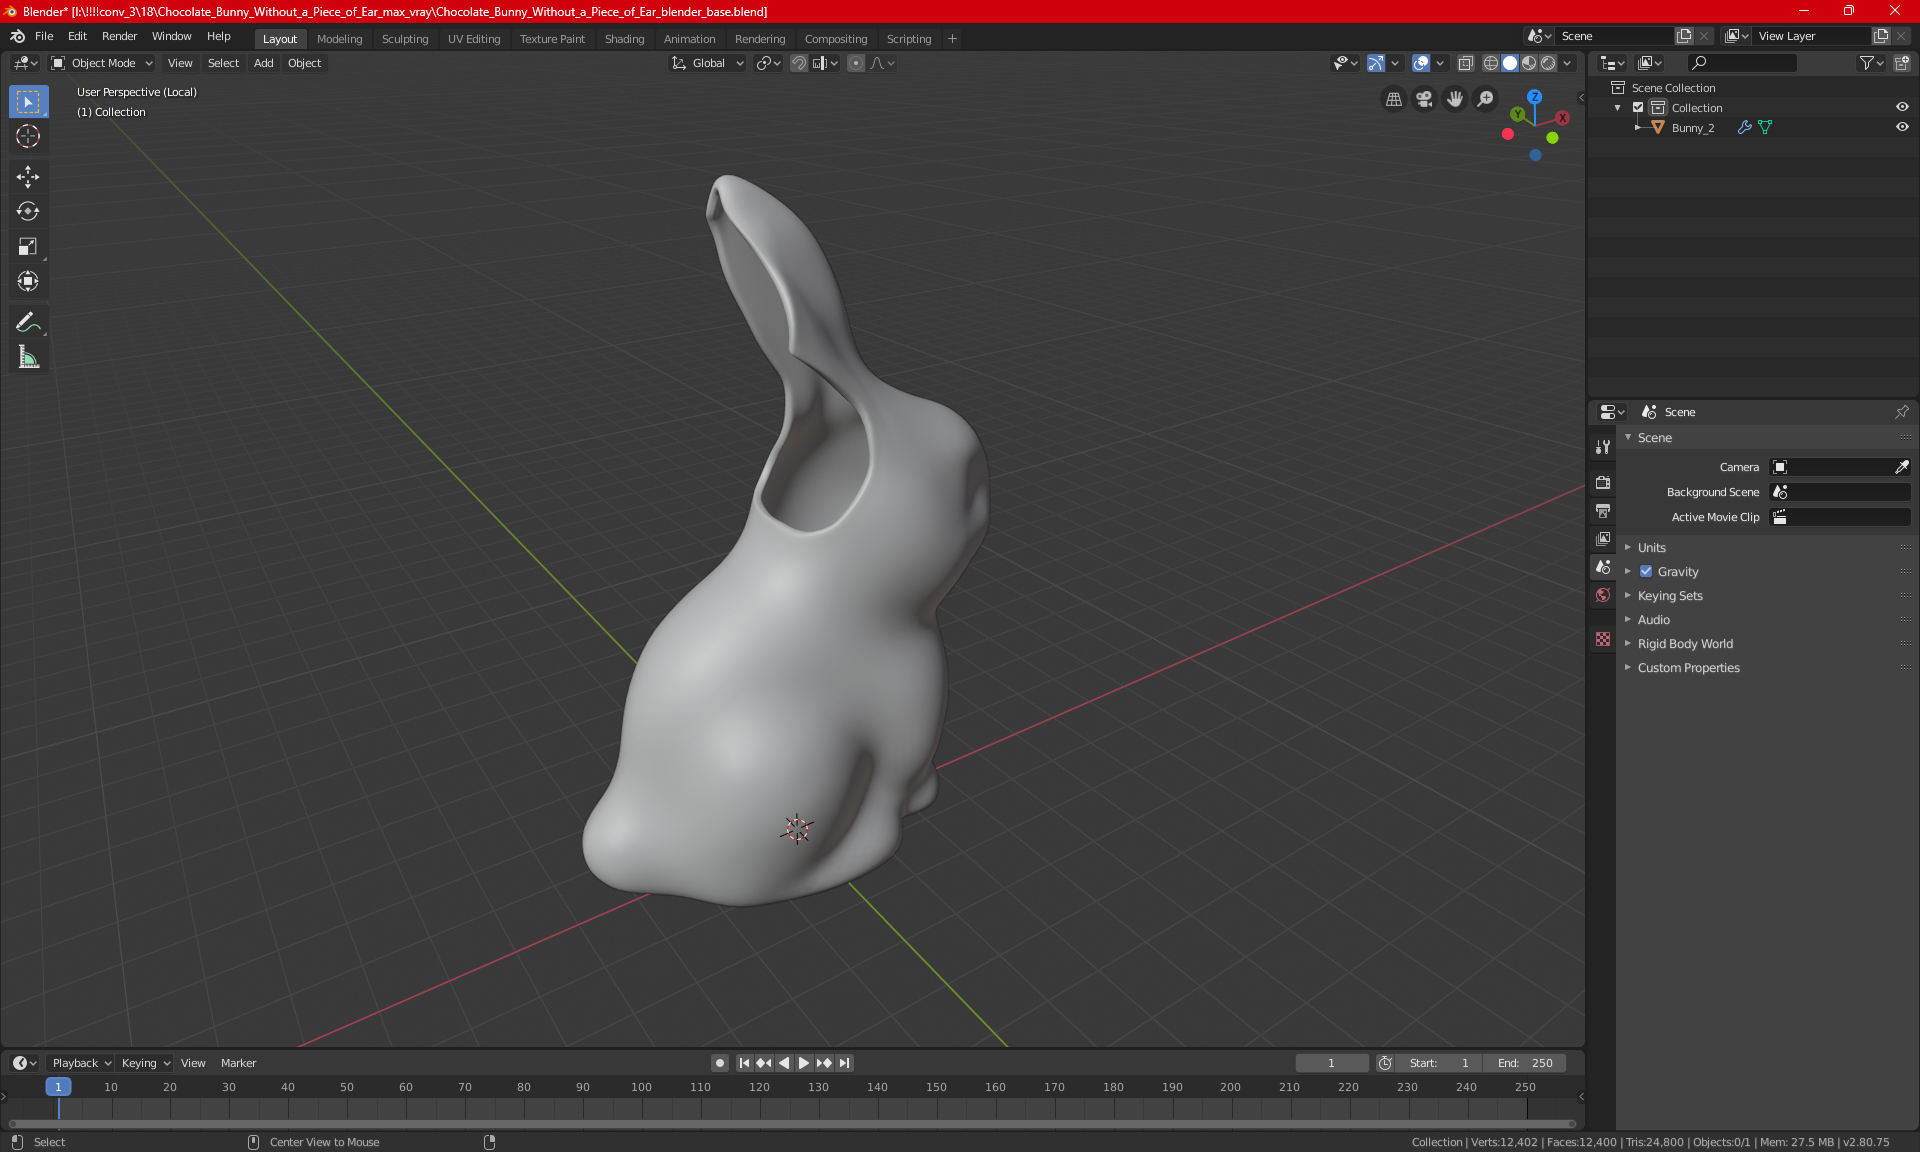
Task: Switch to wireframe shading
Action: tap(1490, 63)
